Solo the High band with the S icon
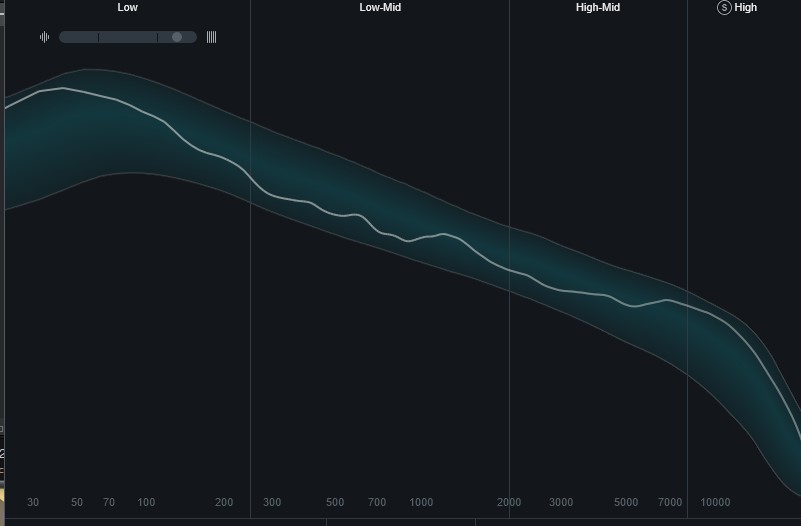This screenshot has height=526, width=801. pyautogui.click(x=724, y=8)
